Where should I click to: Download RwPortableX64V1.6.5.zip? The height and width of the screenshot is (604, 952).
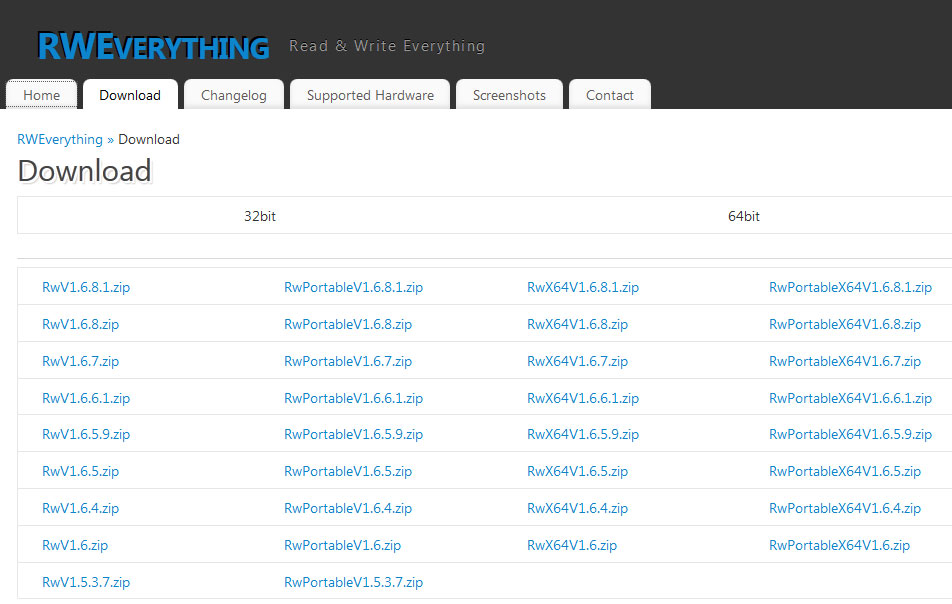[845, 471]
